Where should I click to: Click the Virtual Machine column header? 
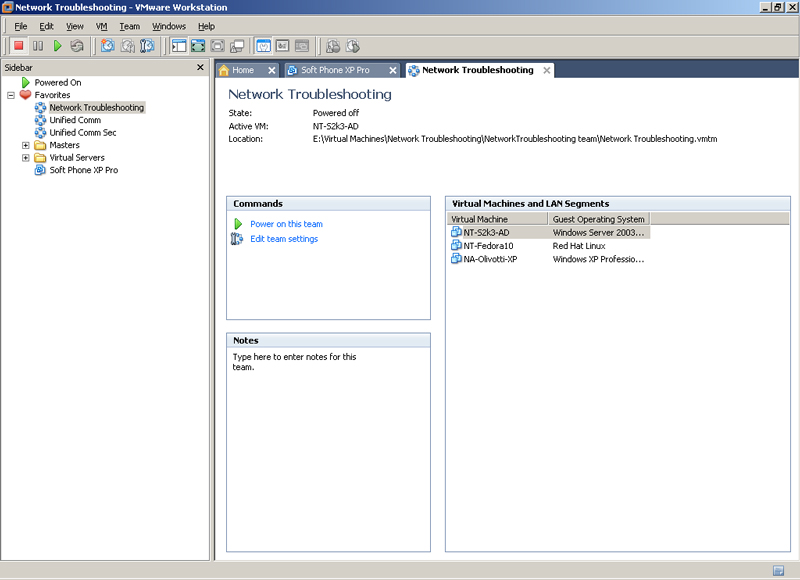pos(497,219)
